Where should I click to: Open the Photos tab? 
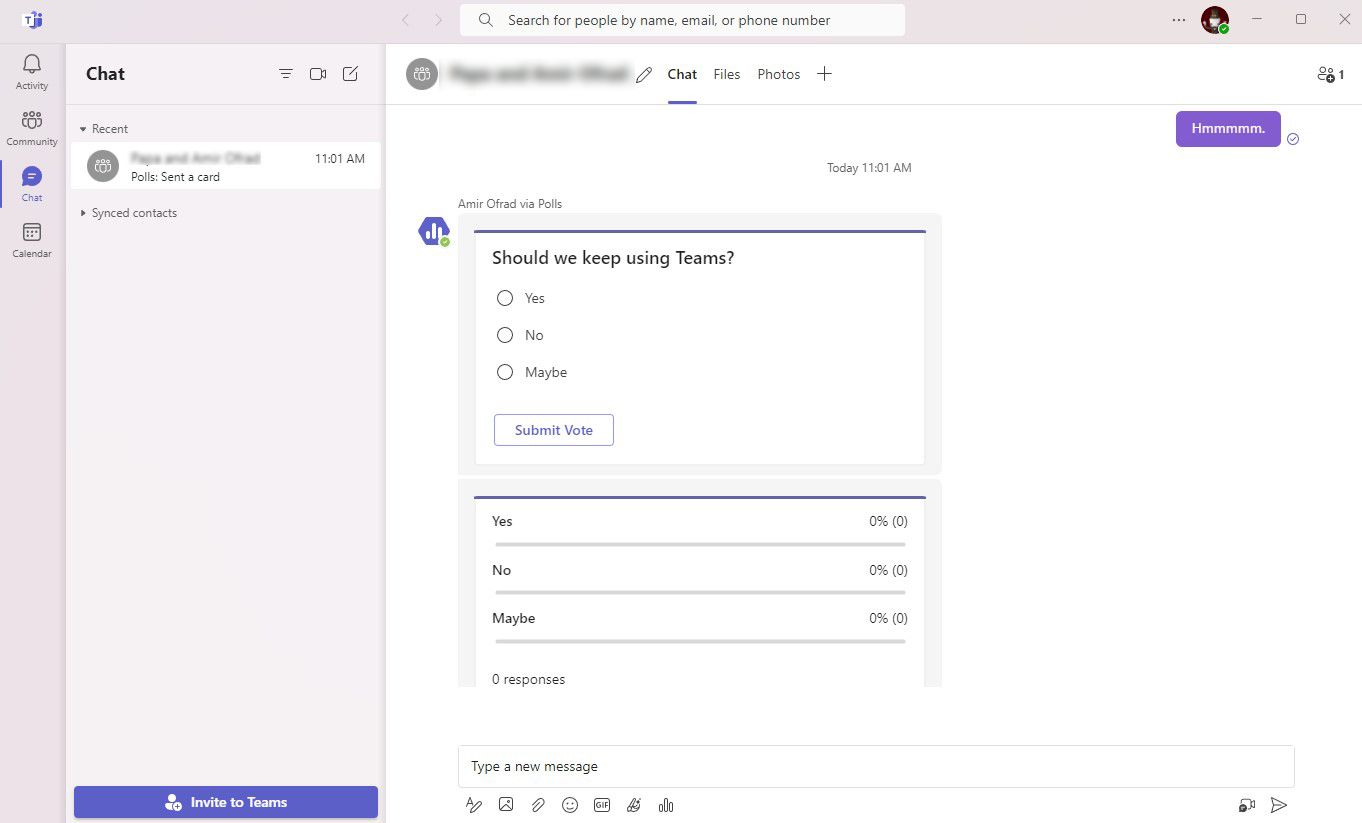click(778, 73)
